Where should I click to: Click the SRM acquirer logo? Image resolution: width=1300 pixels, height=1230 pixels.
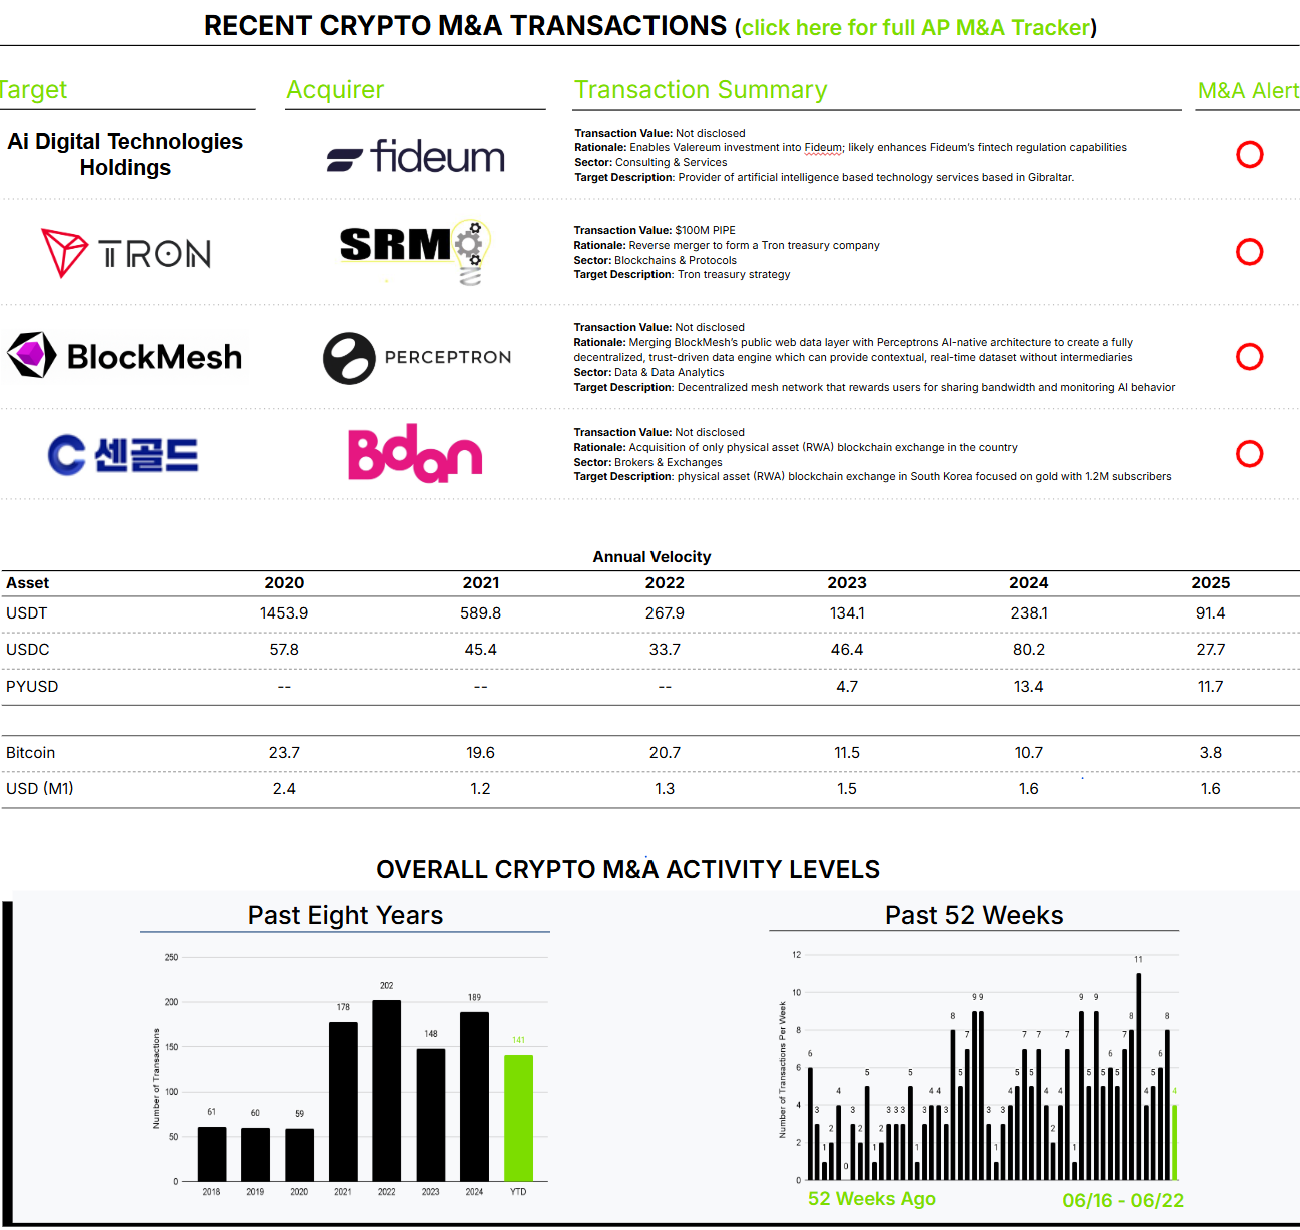[x=416, y=252]
